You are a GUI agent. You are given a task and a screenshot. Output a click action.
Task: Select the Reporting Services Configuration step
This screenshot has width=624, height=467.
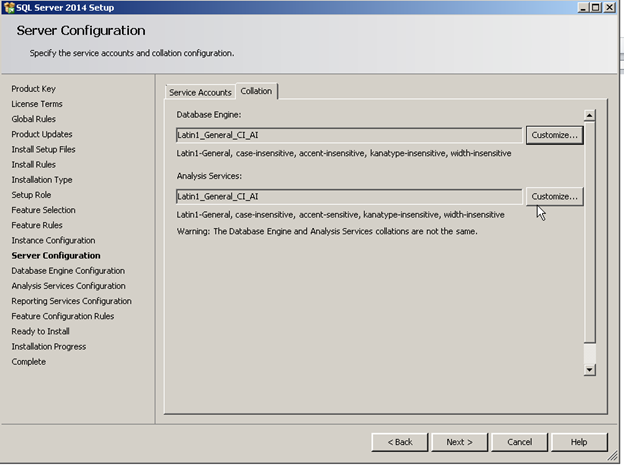(x=71, y=301)
